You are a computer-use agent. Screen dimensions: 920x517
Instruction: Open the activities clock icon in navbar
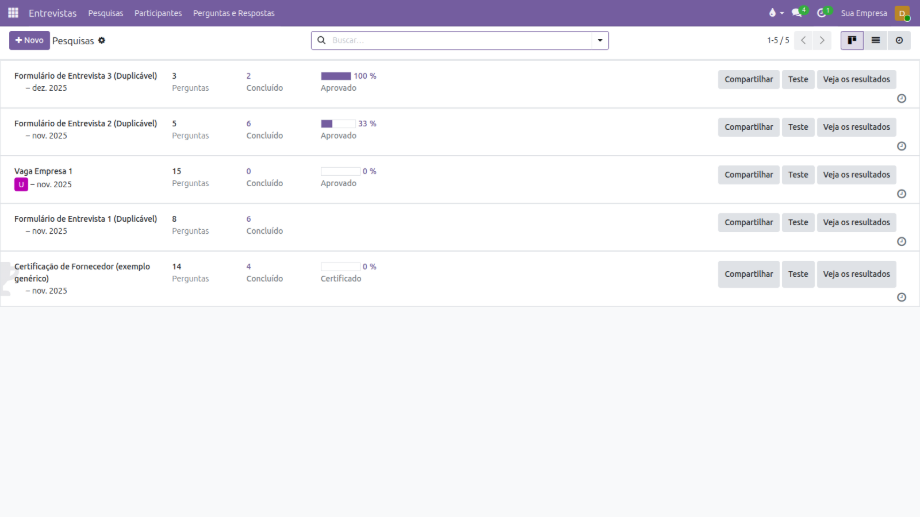[822, 13]
